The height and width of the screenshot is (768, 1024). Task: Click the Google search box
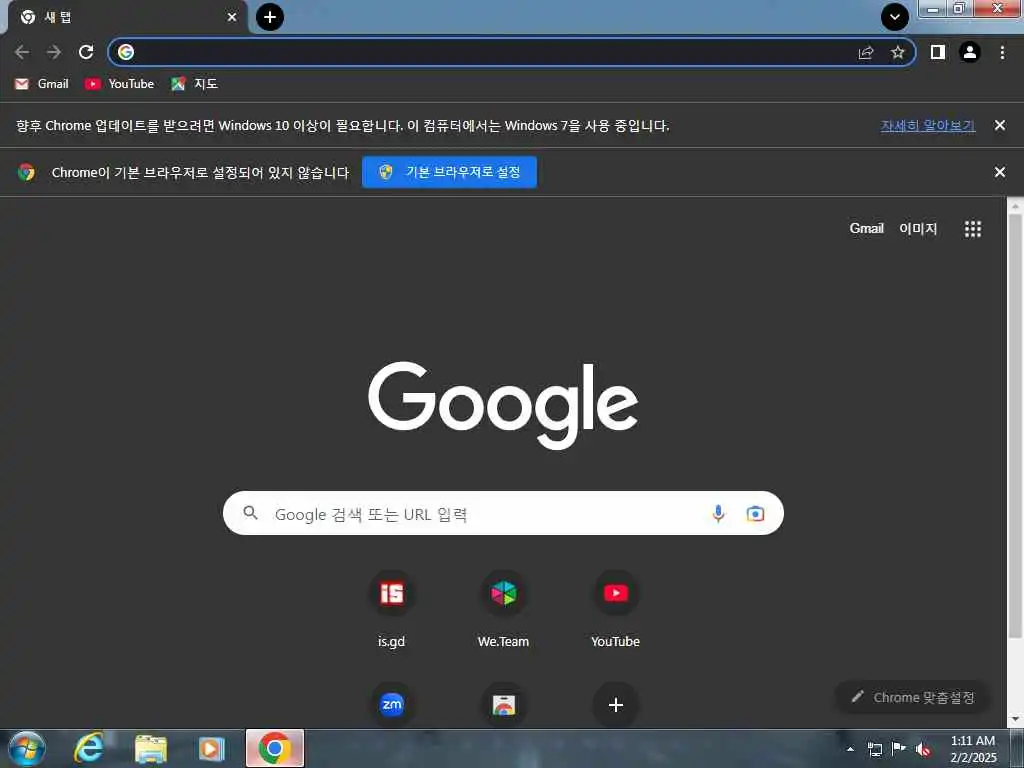pos(503,513)
